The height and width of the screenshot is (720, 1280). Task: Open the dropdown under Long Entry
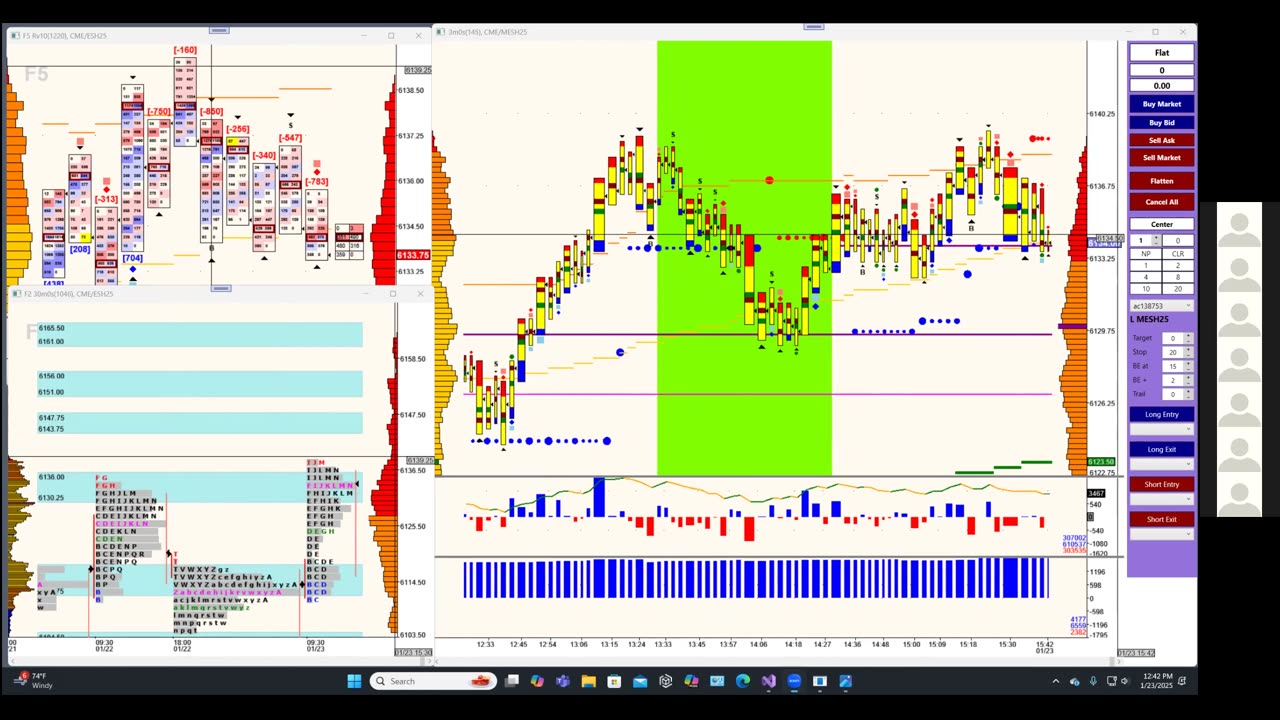tap(1161, 429)
